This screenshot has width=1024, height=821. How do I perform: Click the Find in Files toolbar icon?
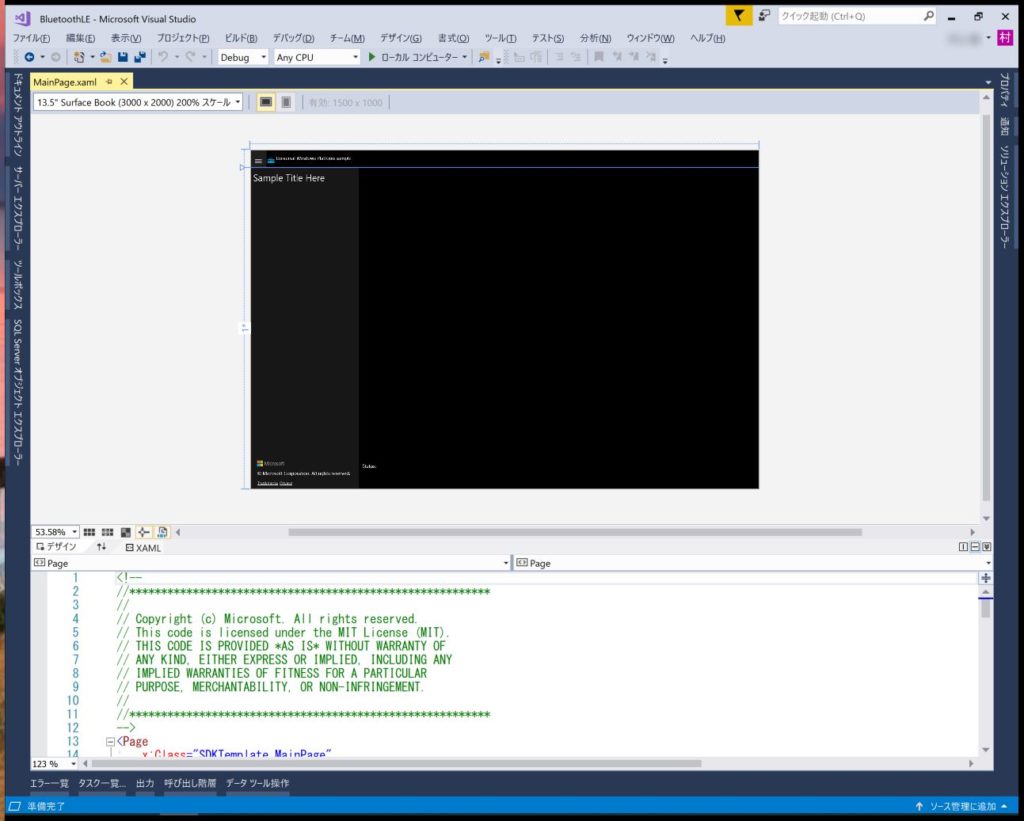click(484, 57)
